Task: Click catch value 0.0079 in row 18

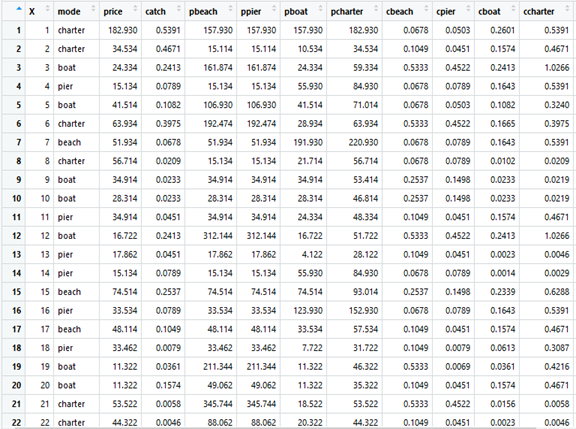Action: click(168, 348)
